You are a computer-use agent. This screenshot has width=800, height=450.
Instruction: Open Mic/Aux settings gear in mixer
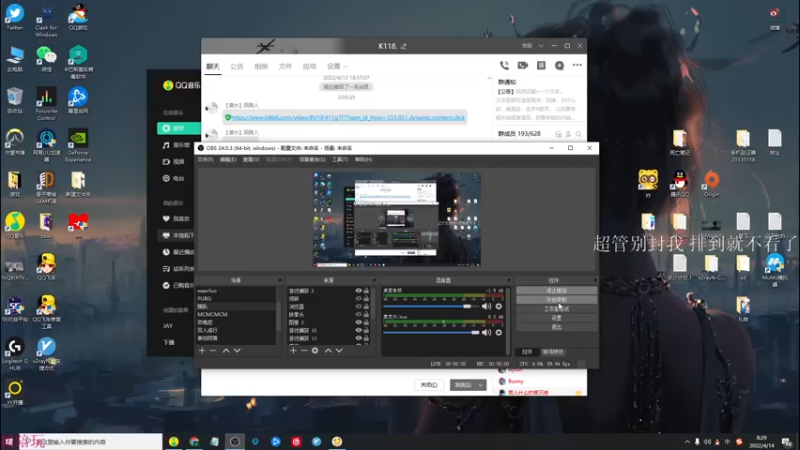pyautogui.click(x=498, y=333)
